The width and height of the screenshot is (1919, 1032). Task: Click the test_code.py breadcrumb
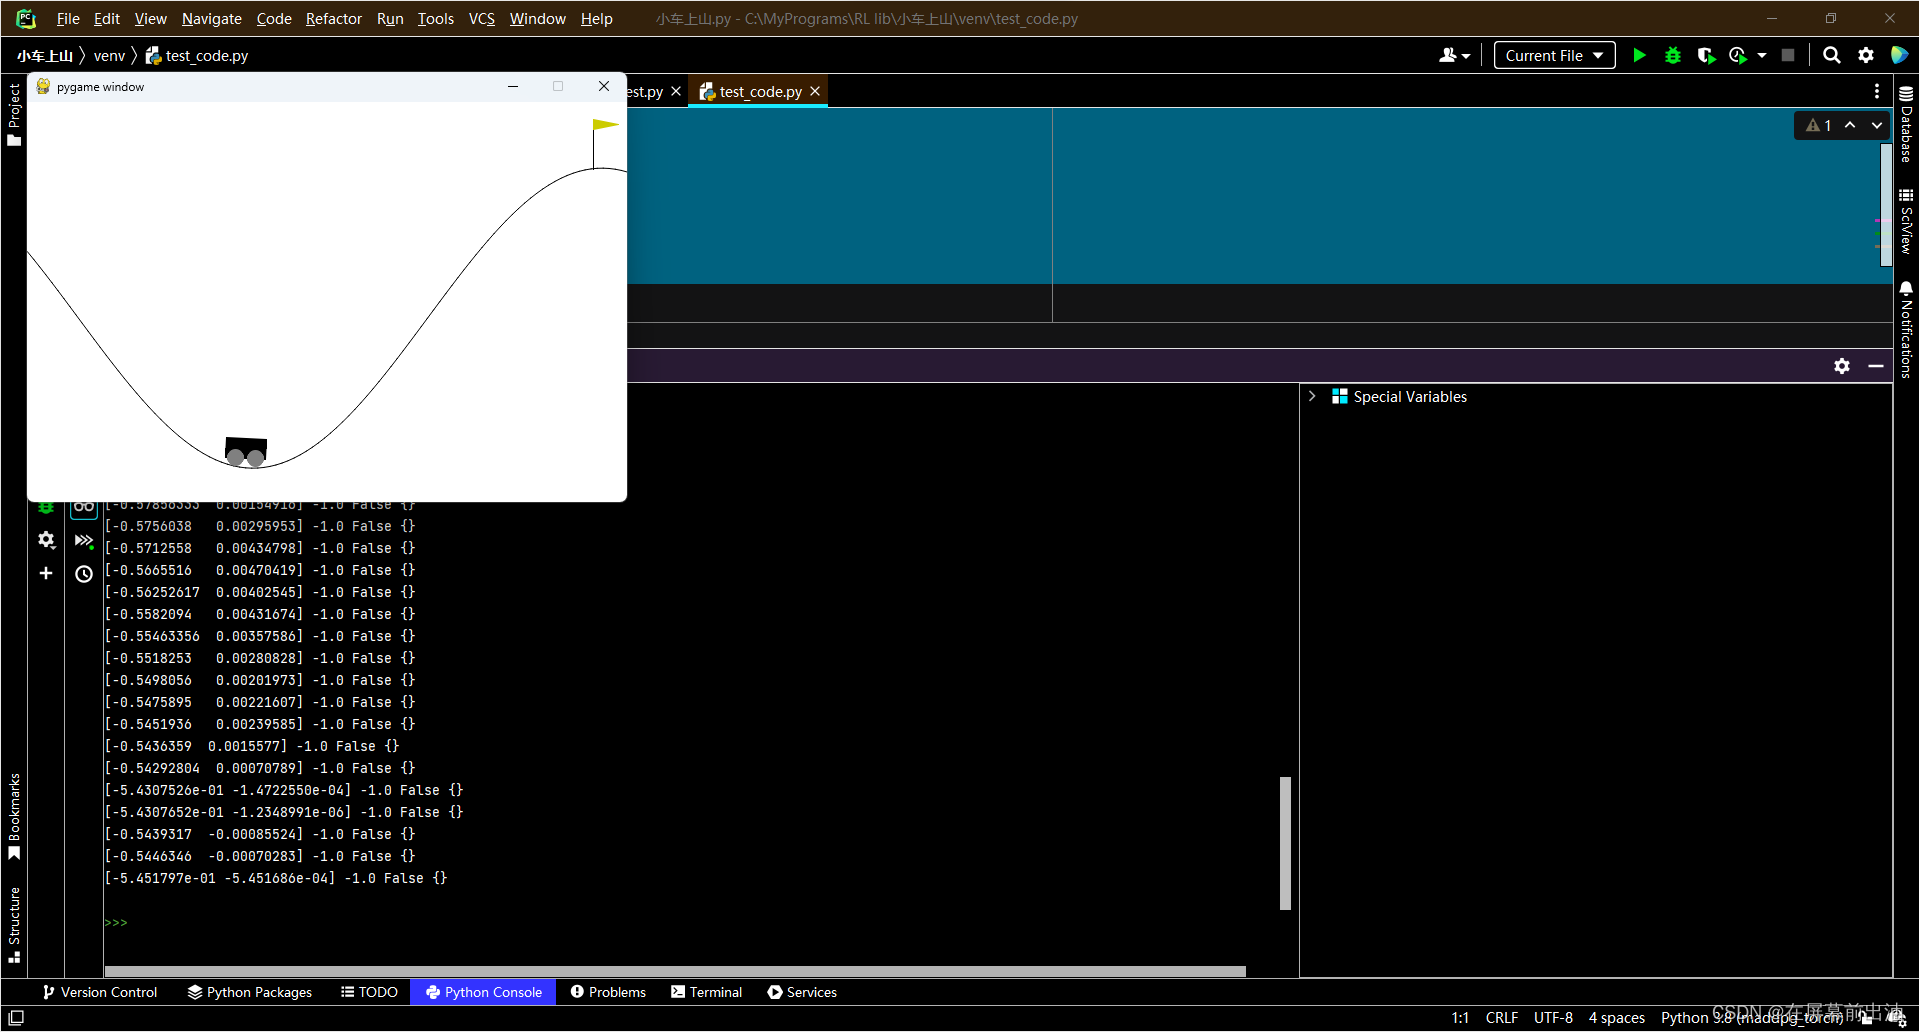197,55
